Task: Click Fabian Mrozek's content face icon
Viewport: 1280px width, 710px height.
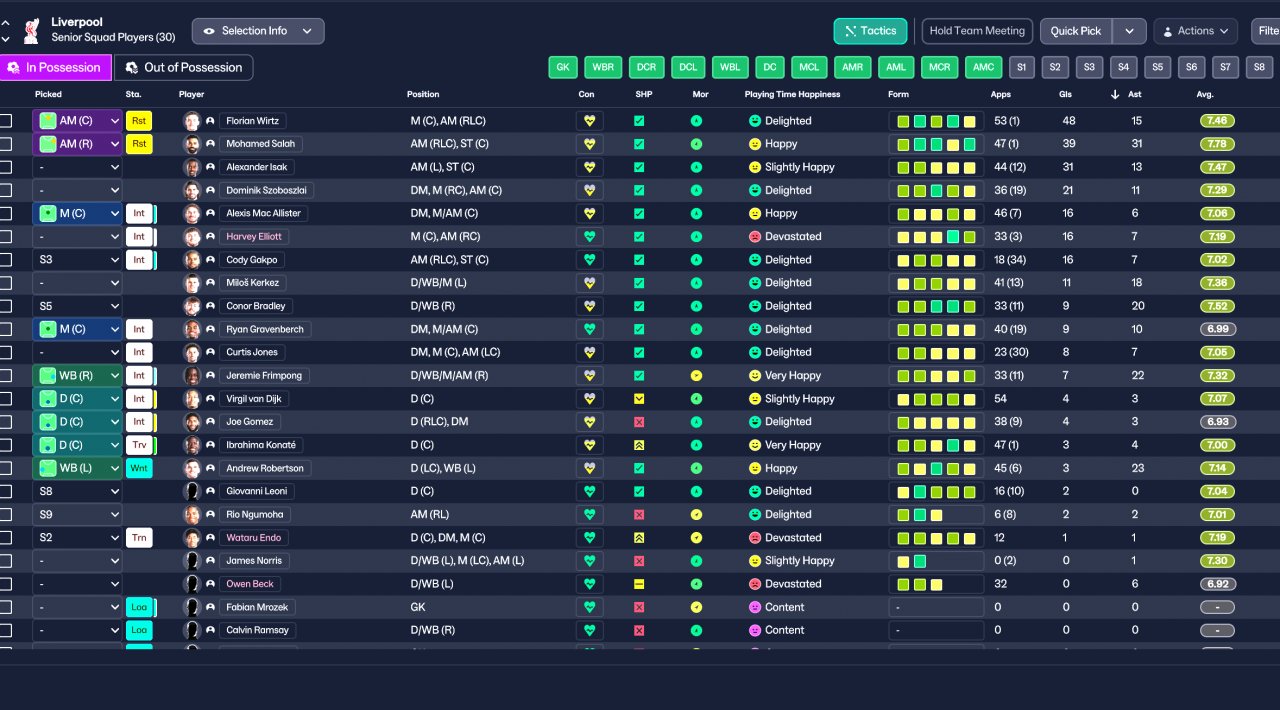Action: (x=755, y=607)
